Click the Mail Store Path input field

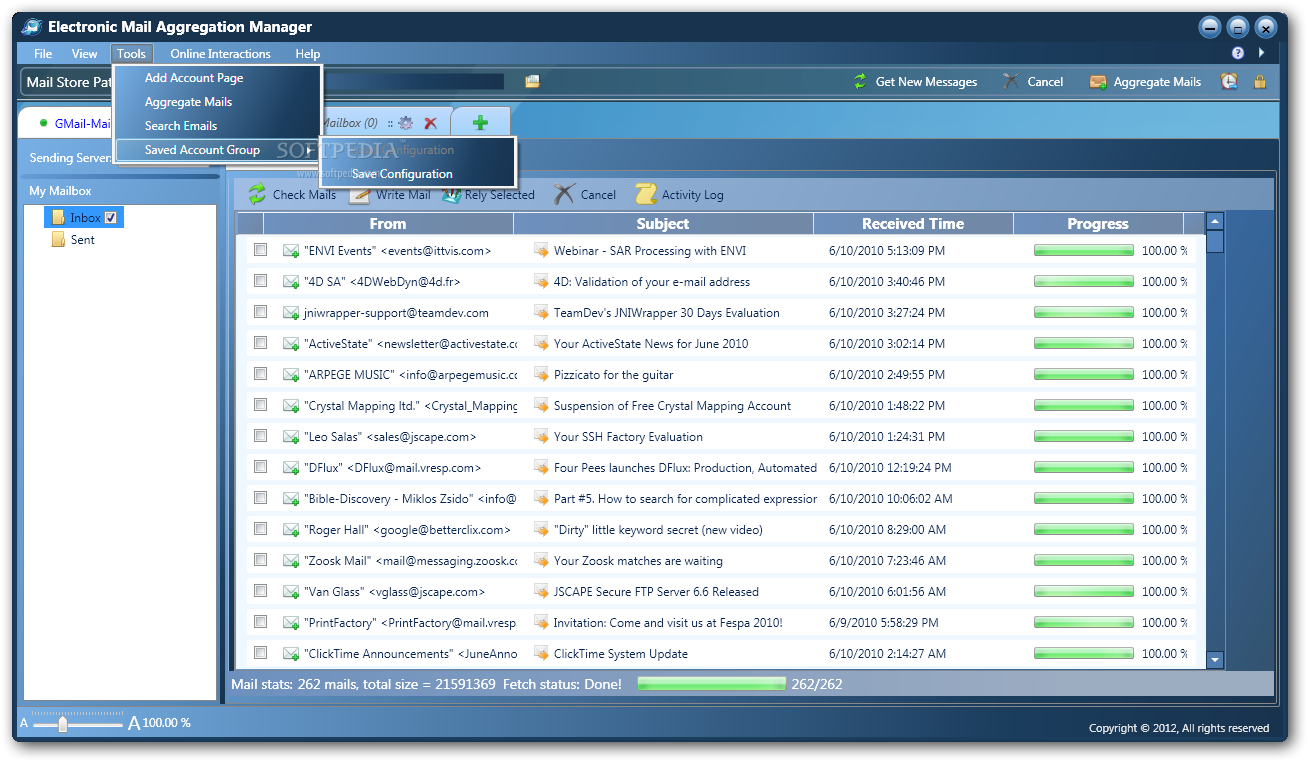point(412,82)
